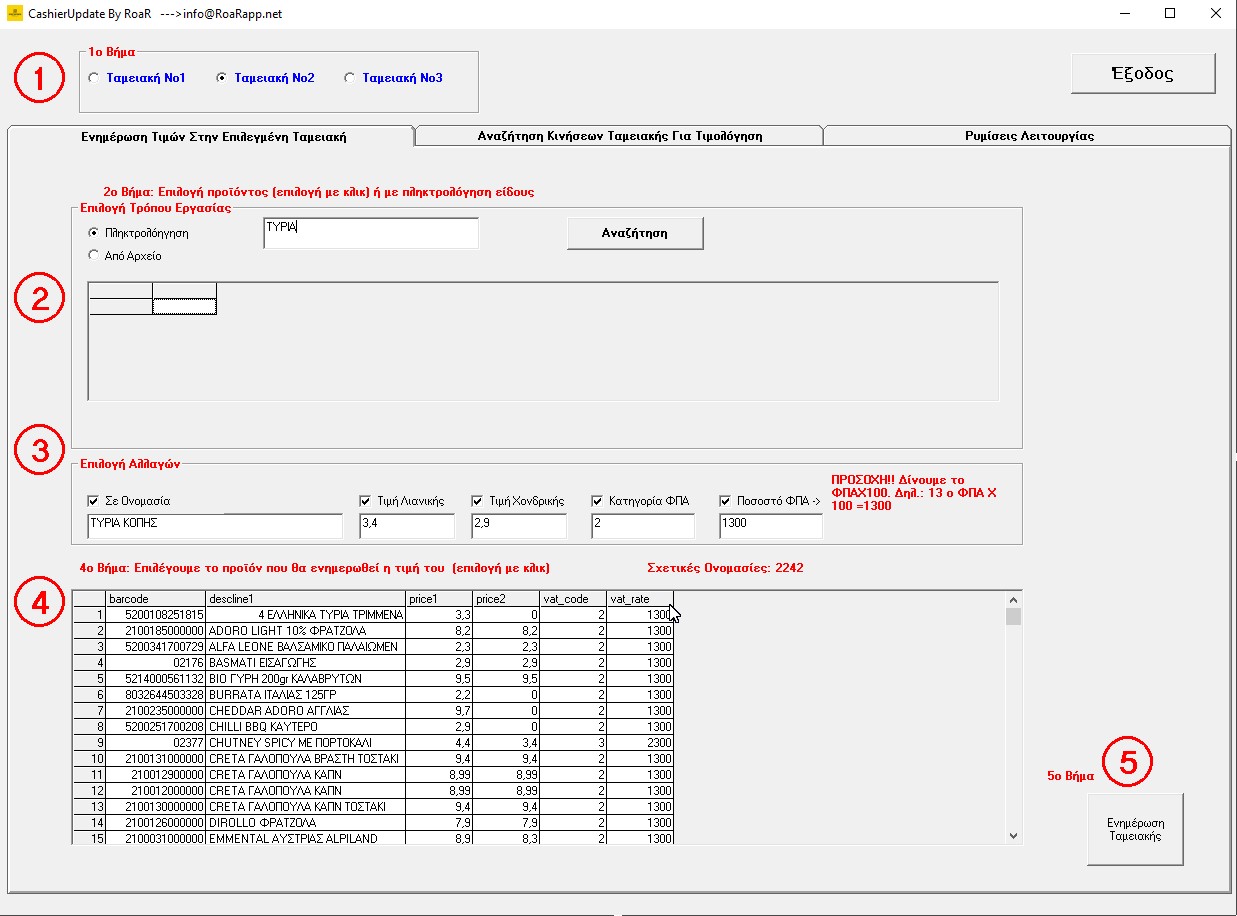Screen dimensions: 1237x916
Task: Choose the Από Αρχείο work mode option
Action: (x=95, y=256)
